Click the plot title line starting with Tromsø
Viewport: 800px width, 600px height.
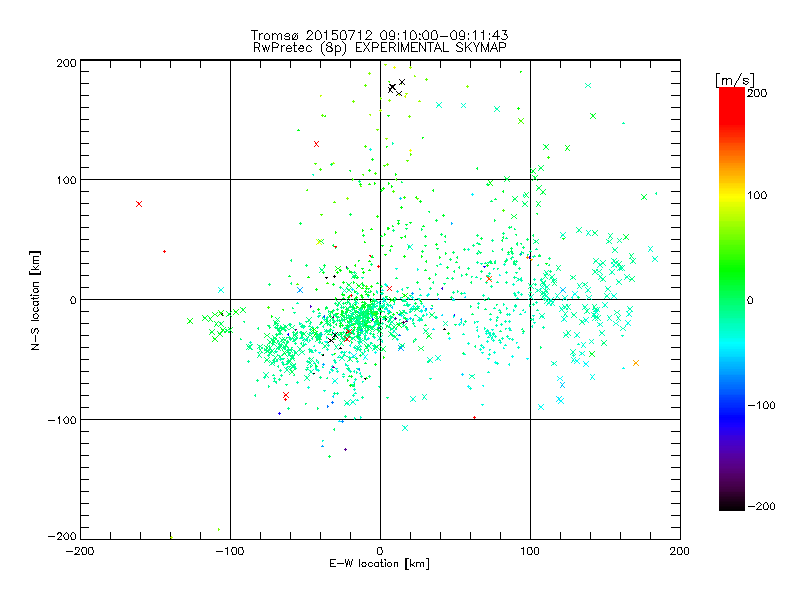tap(380, 35)
